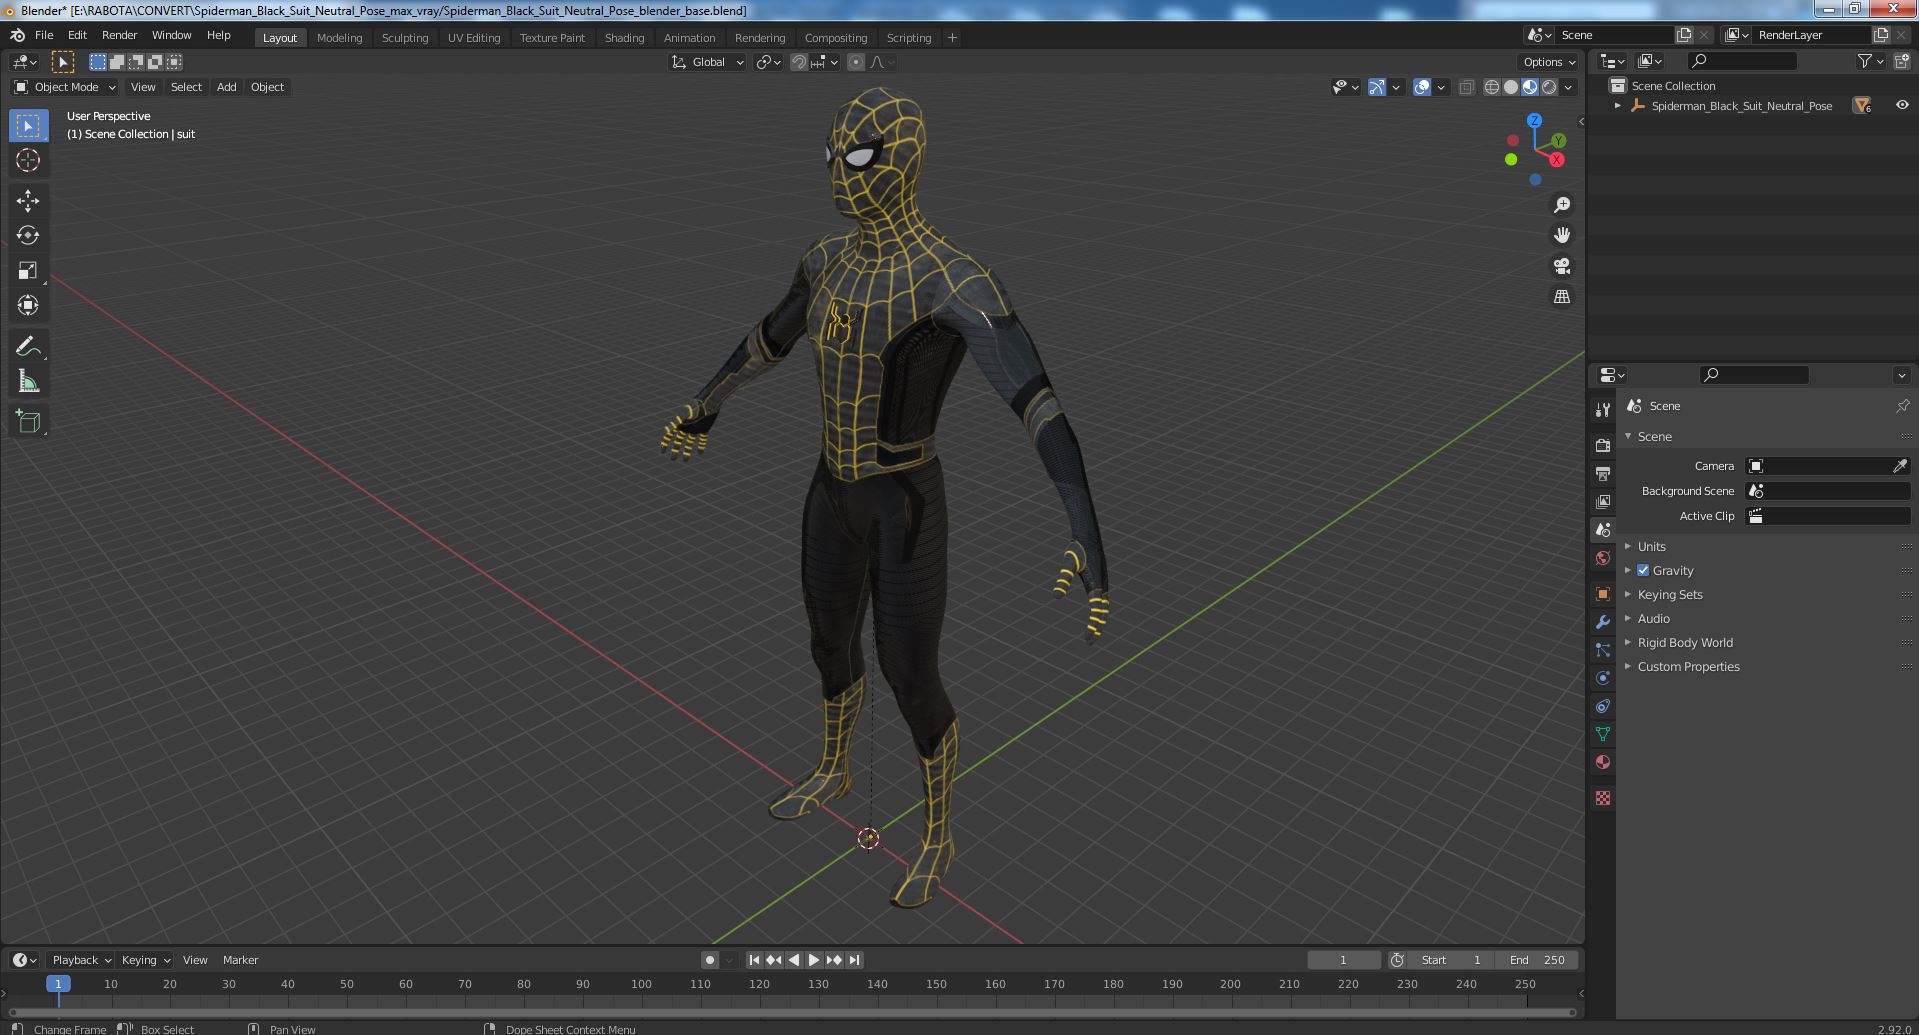Screen dimensions: 1919x1035
Task: Pin the properties panel with pin icon
Action: (x=1902, y=406)
